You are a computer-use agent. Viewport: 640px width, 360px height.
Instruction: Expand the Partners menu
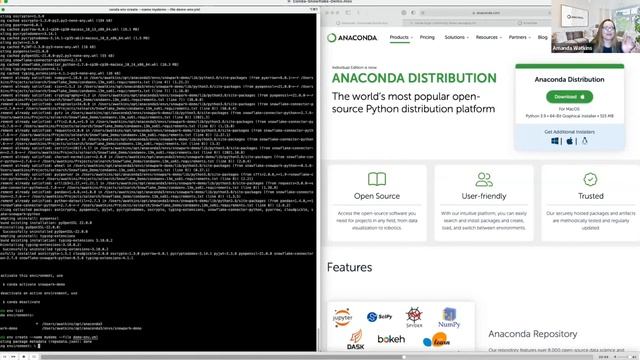(520, 37)
